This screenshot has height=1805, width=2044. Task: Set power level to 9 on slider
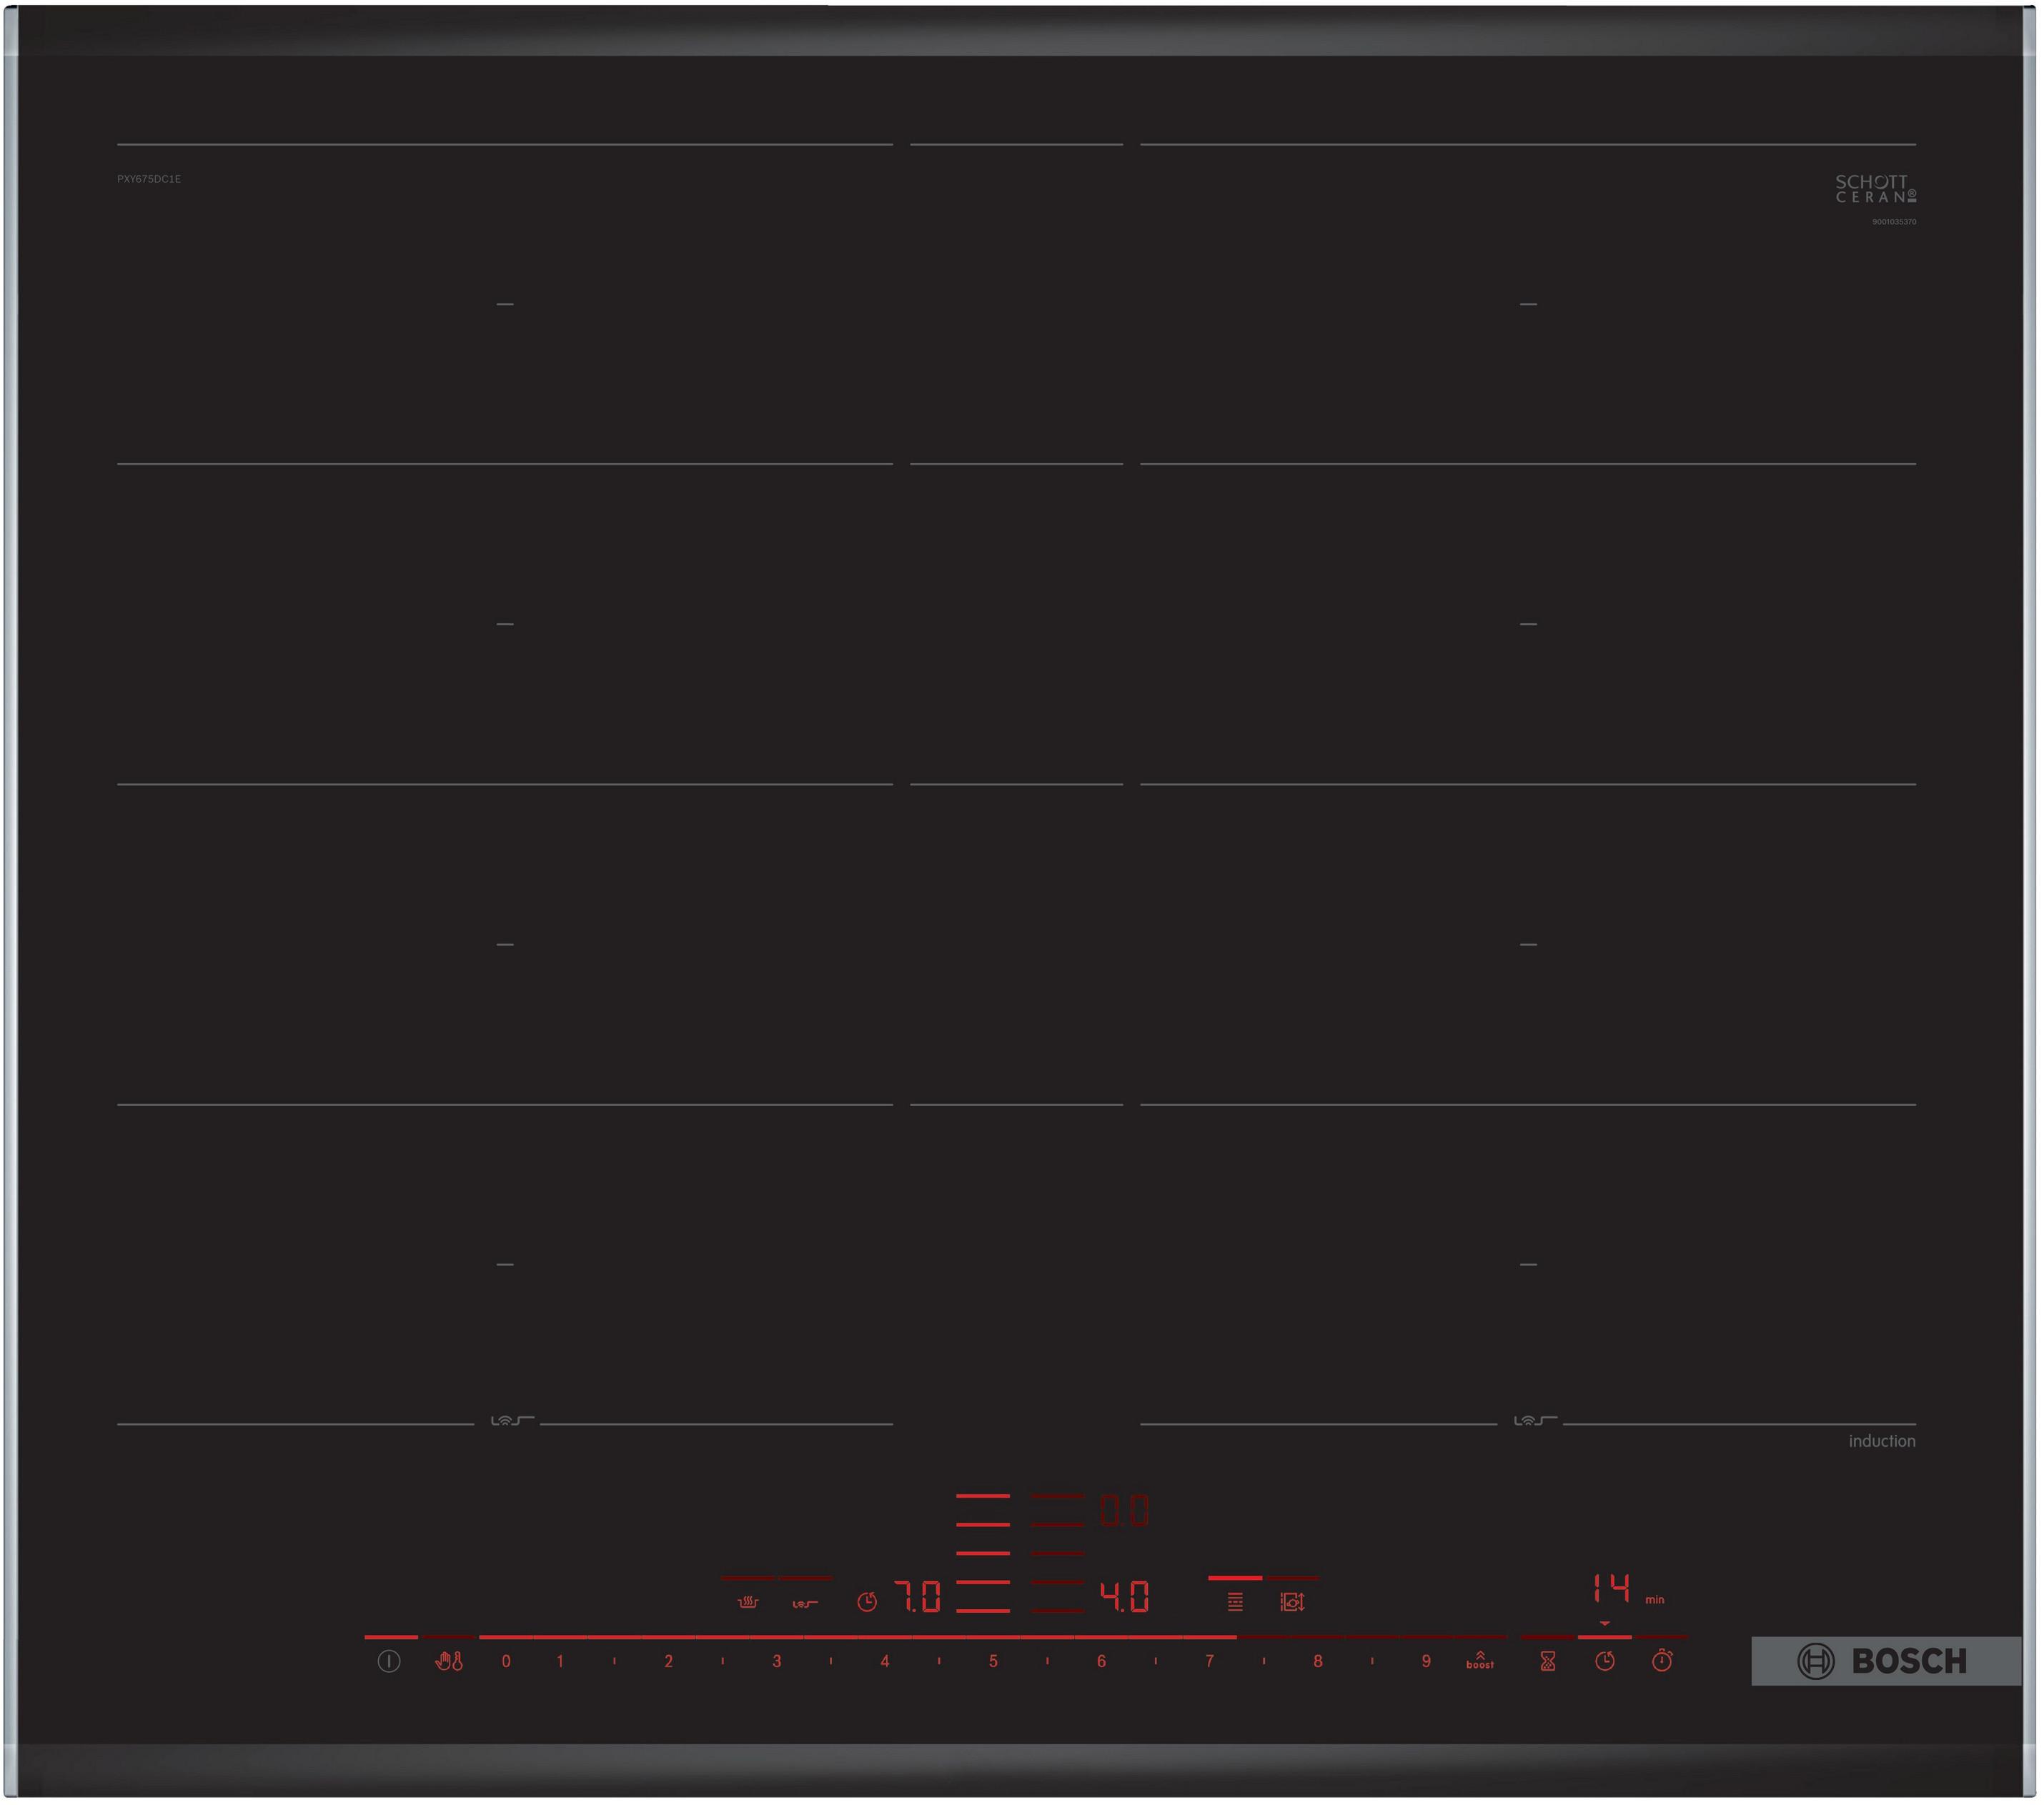coord(1426,1661)
